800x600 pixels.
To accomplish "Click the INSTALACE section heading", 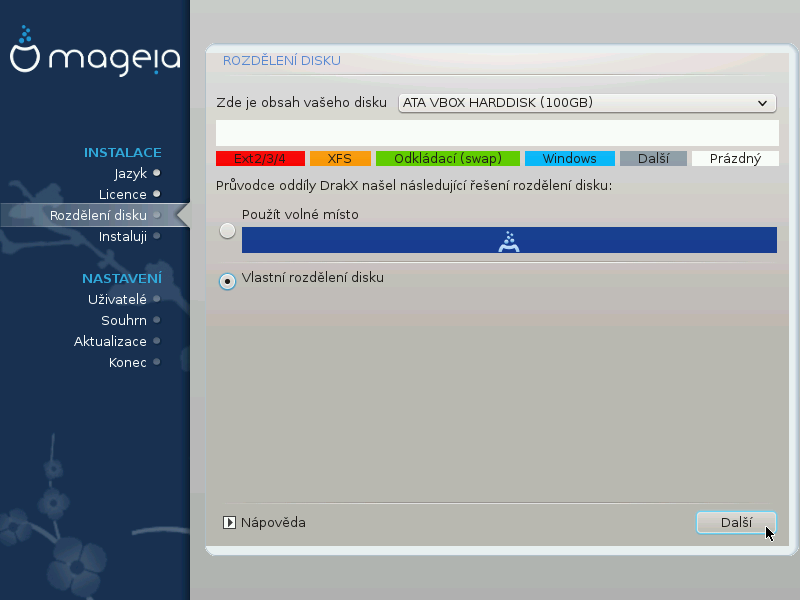I will pyautogui.click(x=122, y=153).
